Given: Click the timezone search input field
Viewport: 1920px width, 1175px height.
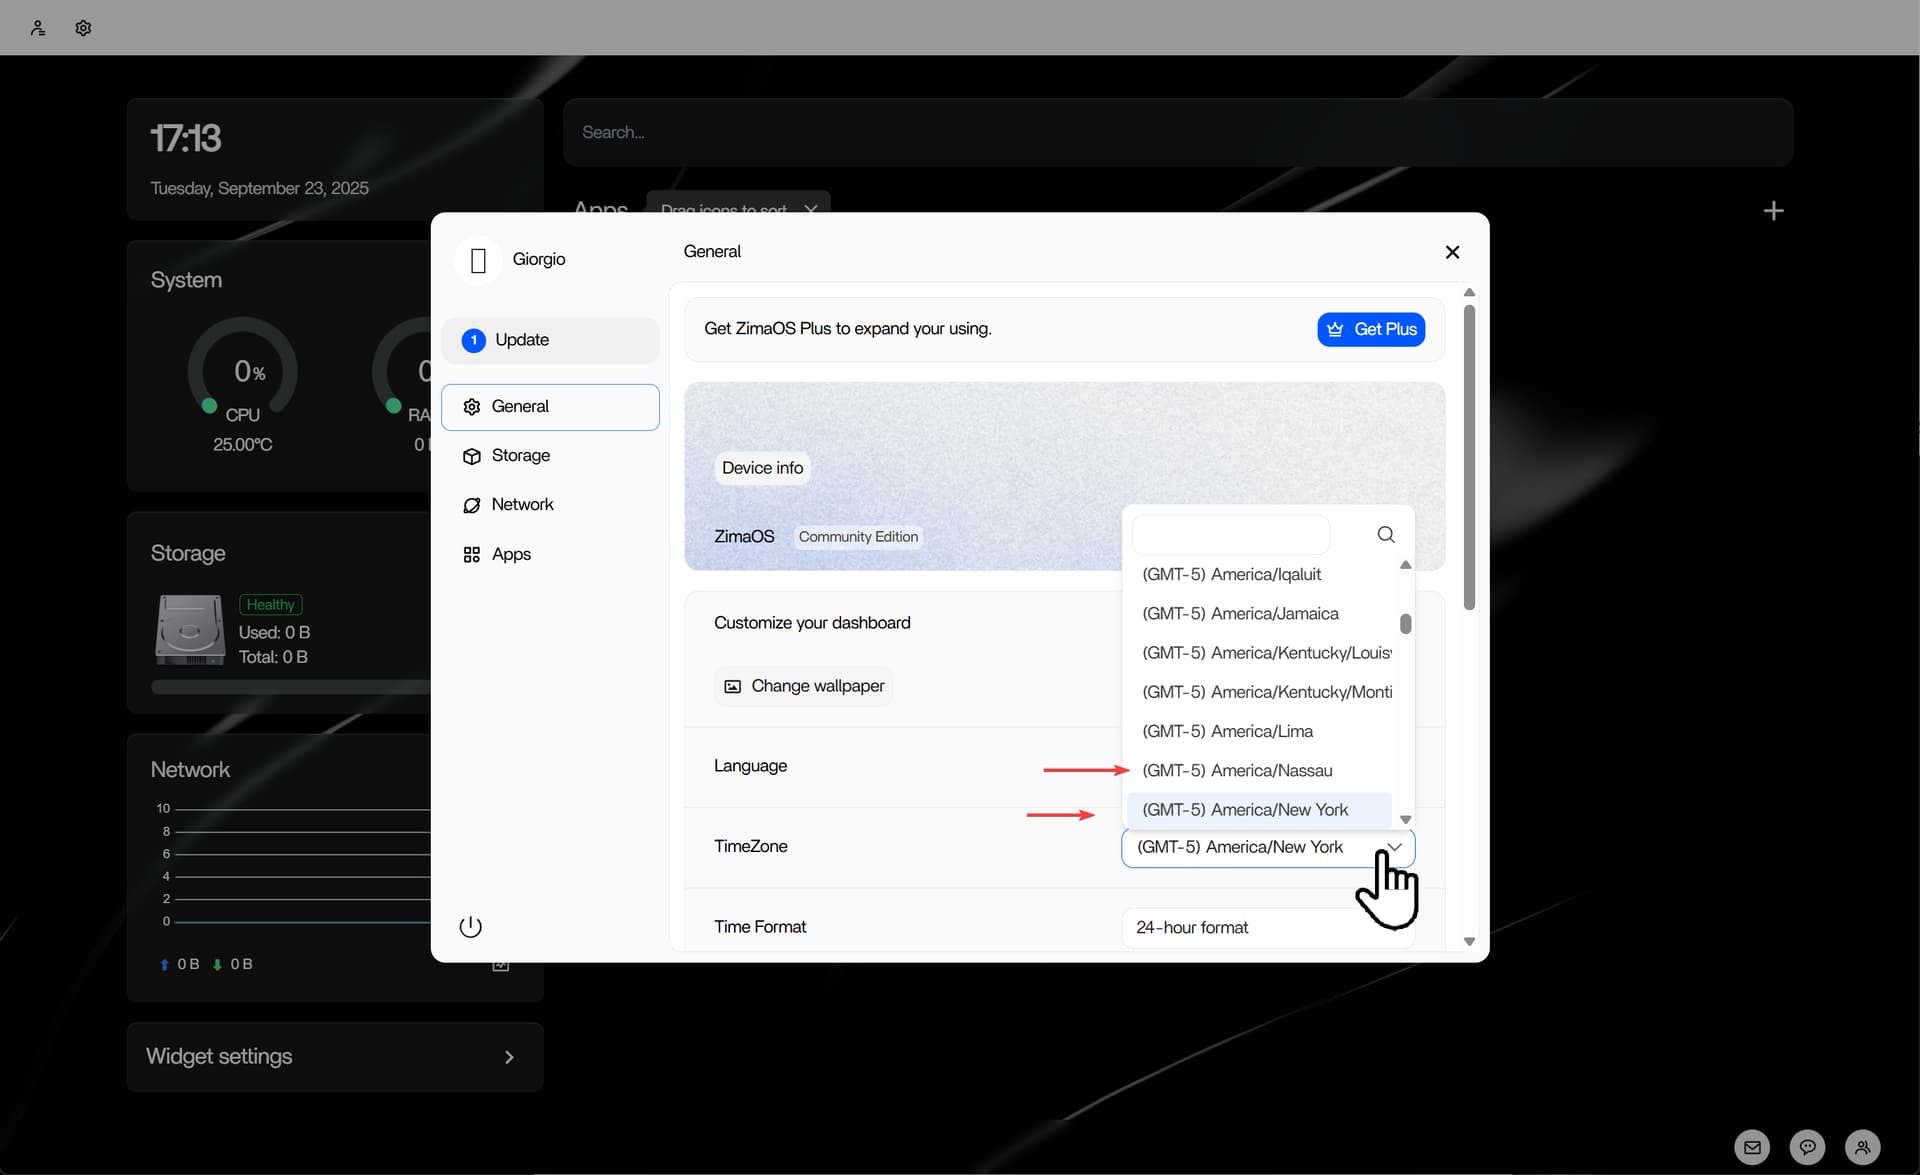Looking at the screenshot, I should pyautogui.click(x=1230, y=535).
